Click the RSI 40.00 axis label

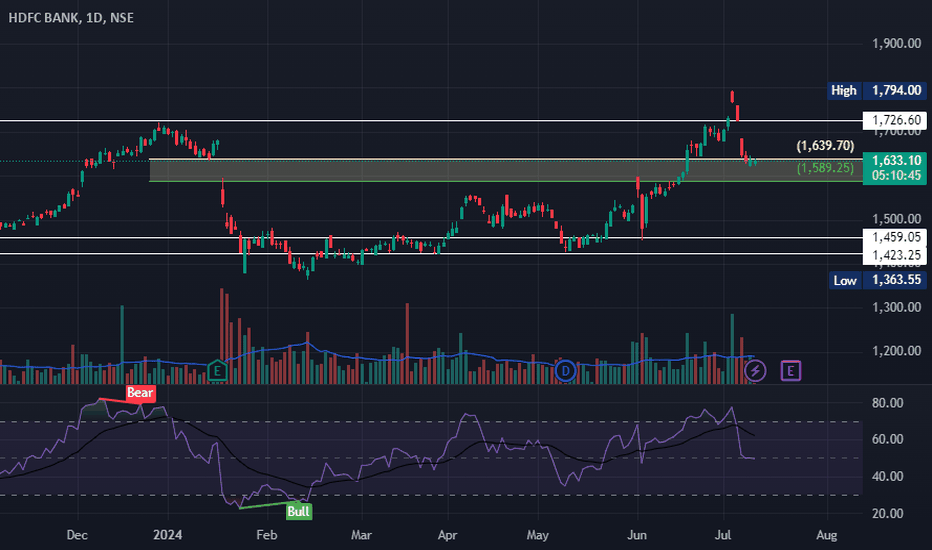coord(887,476)
